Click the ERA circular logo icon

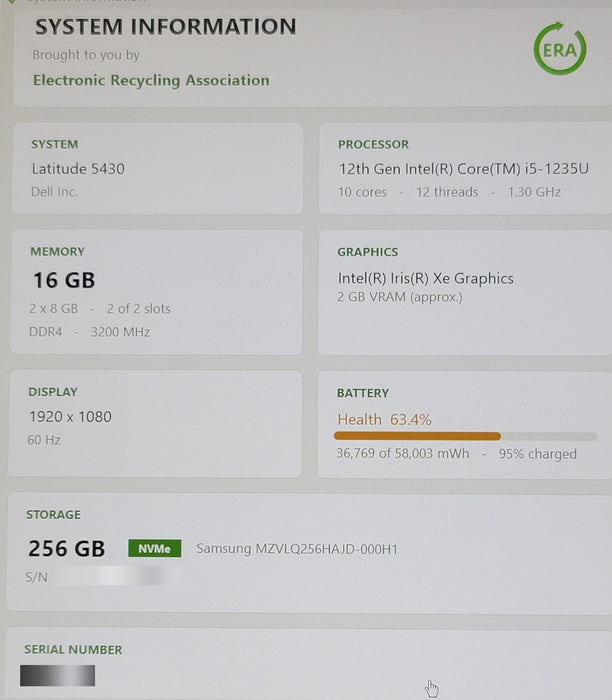tap(560, 49)
